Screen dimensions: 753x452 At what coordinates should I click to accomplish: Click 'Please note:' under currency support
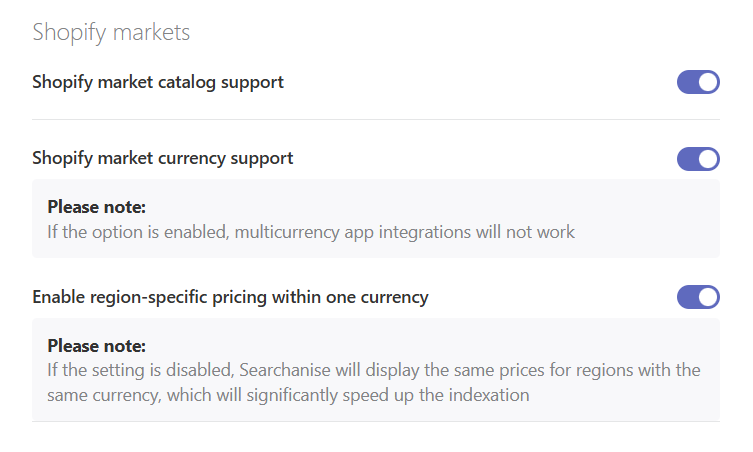pos(97,208)
